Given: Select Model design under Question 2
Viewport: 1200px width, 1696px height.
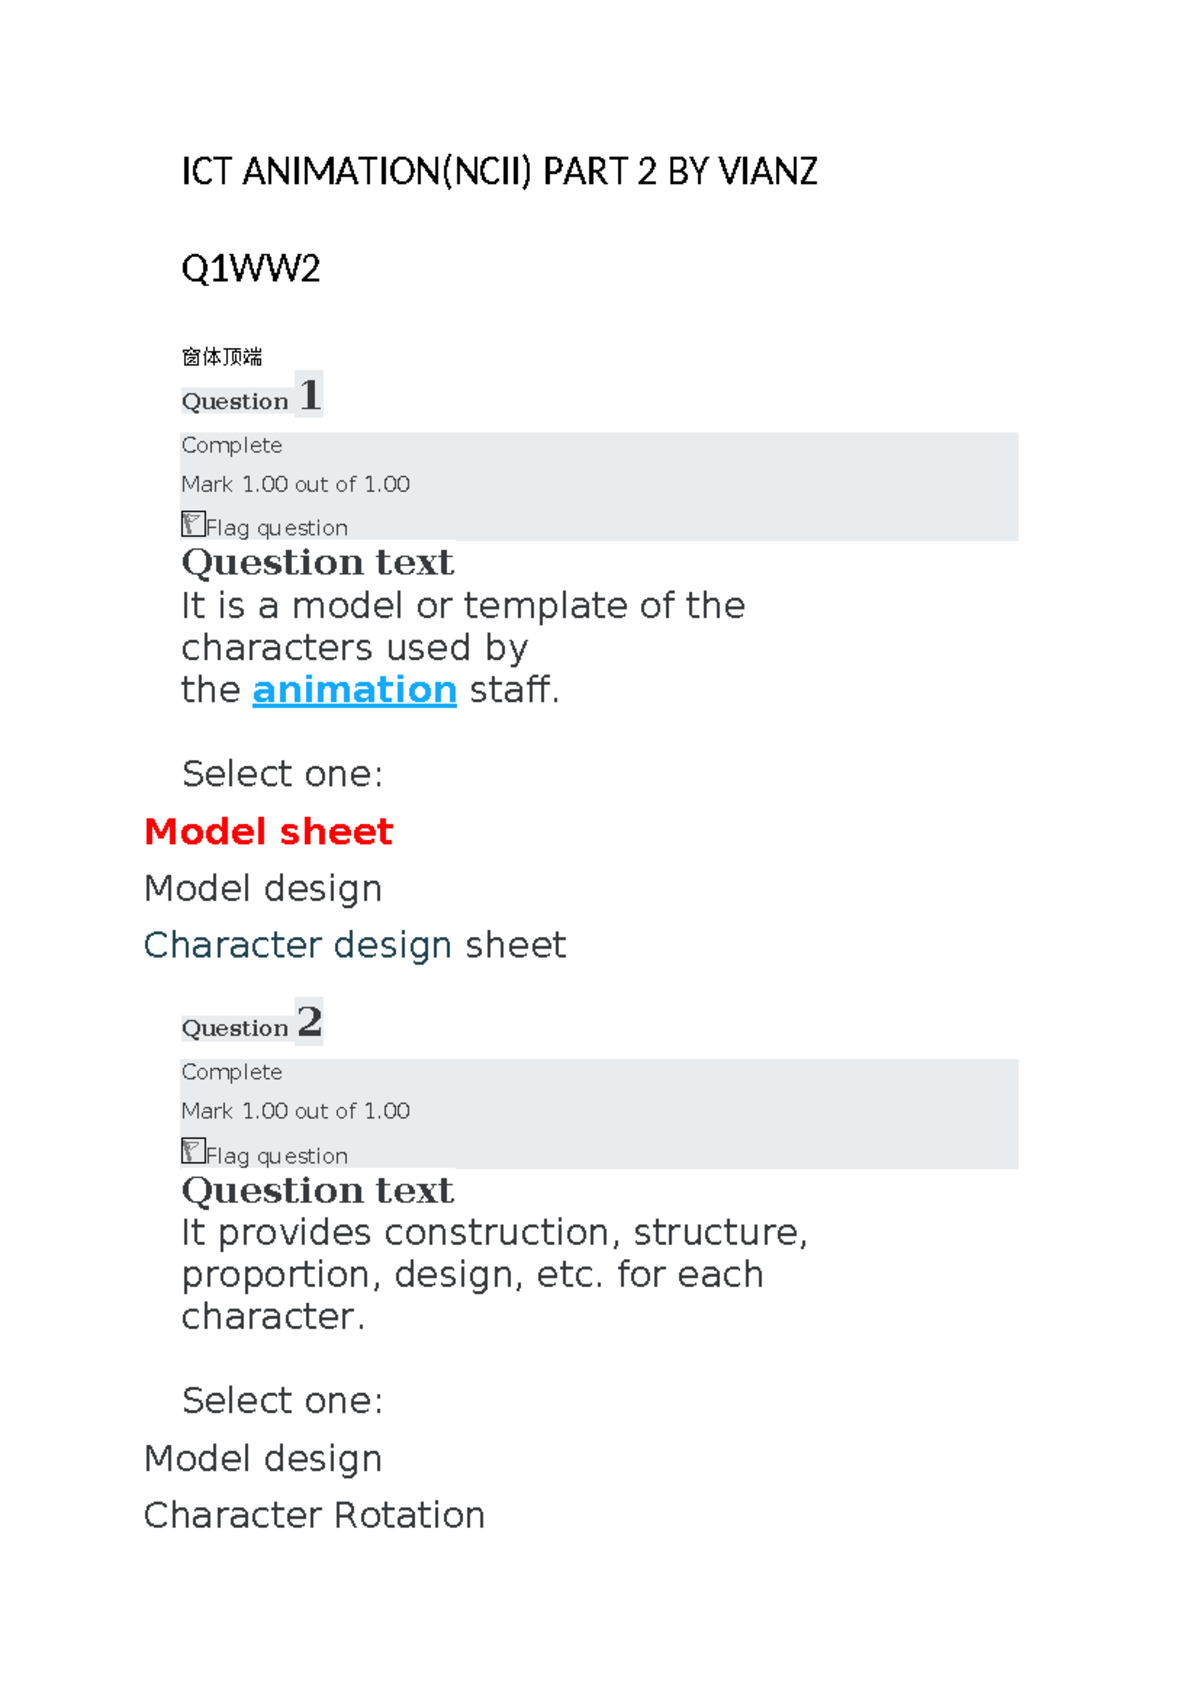Looking at the screenshot, I should (x=263, y=1459).
